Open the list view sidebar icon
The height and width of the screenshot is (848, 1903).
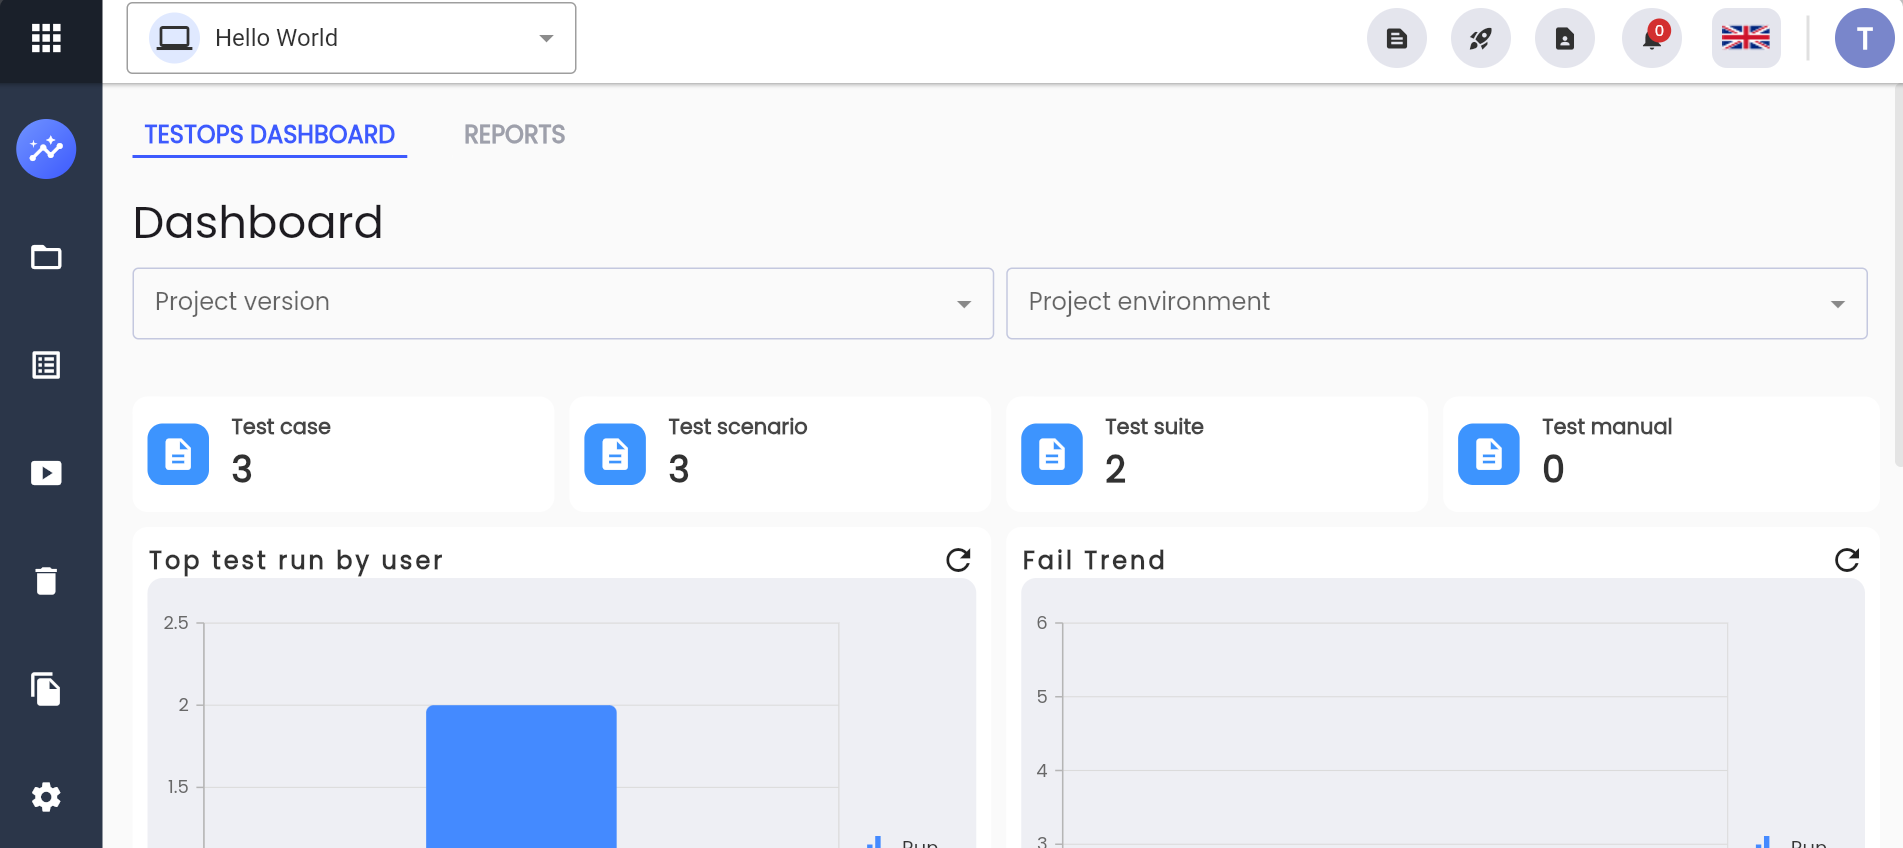46,365
